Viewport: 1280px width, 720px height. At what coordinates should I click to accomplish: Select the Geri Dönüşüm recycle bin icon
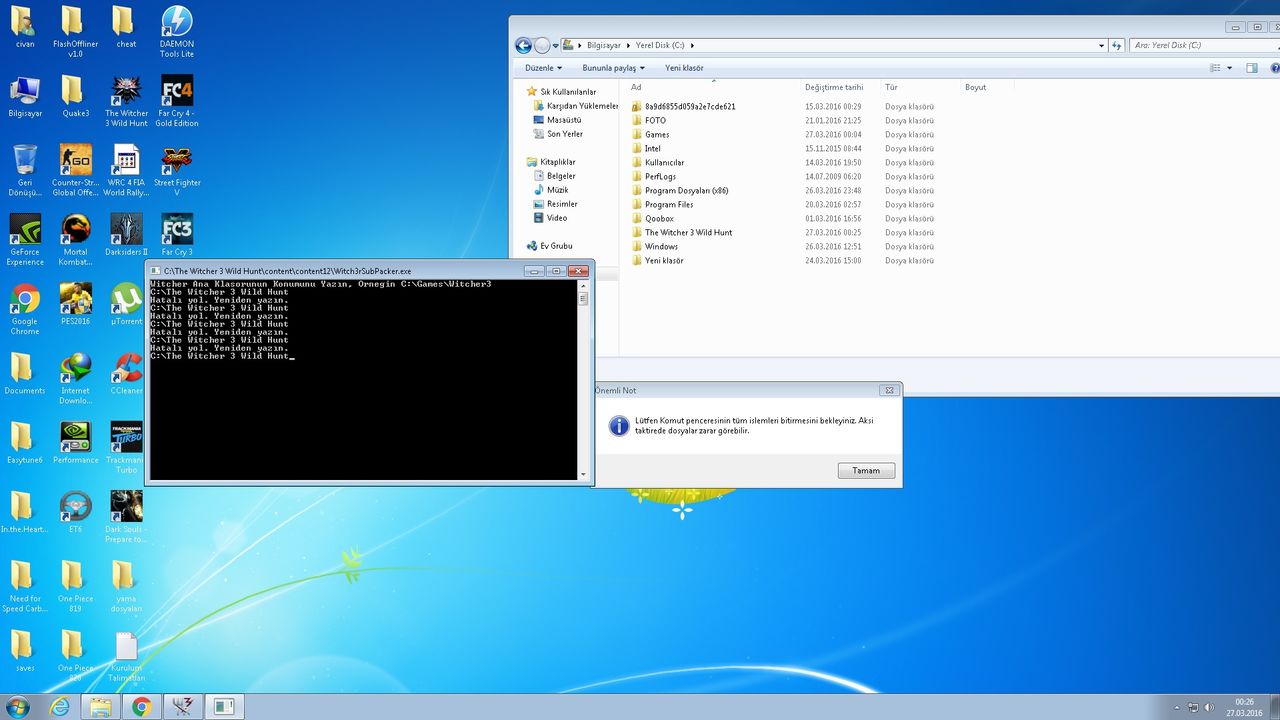tap(25, 170)
